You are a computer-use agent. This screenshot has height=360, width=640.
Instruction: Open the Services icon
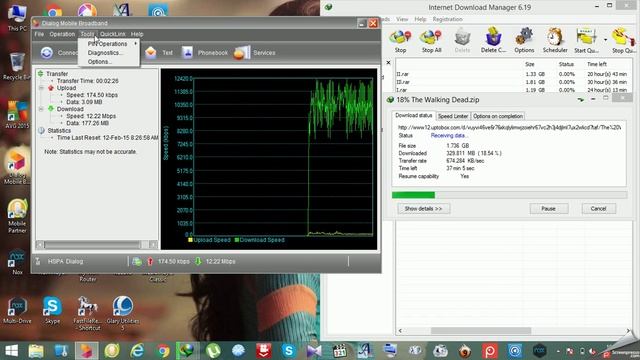coord(242,53)
